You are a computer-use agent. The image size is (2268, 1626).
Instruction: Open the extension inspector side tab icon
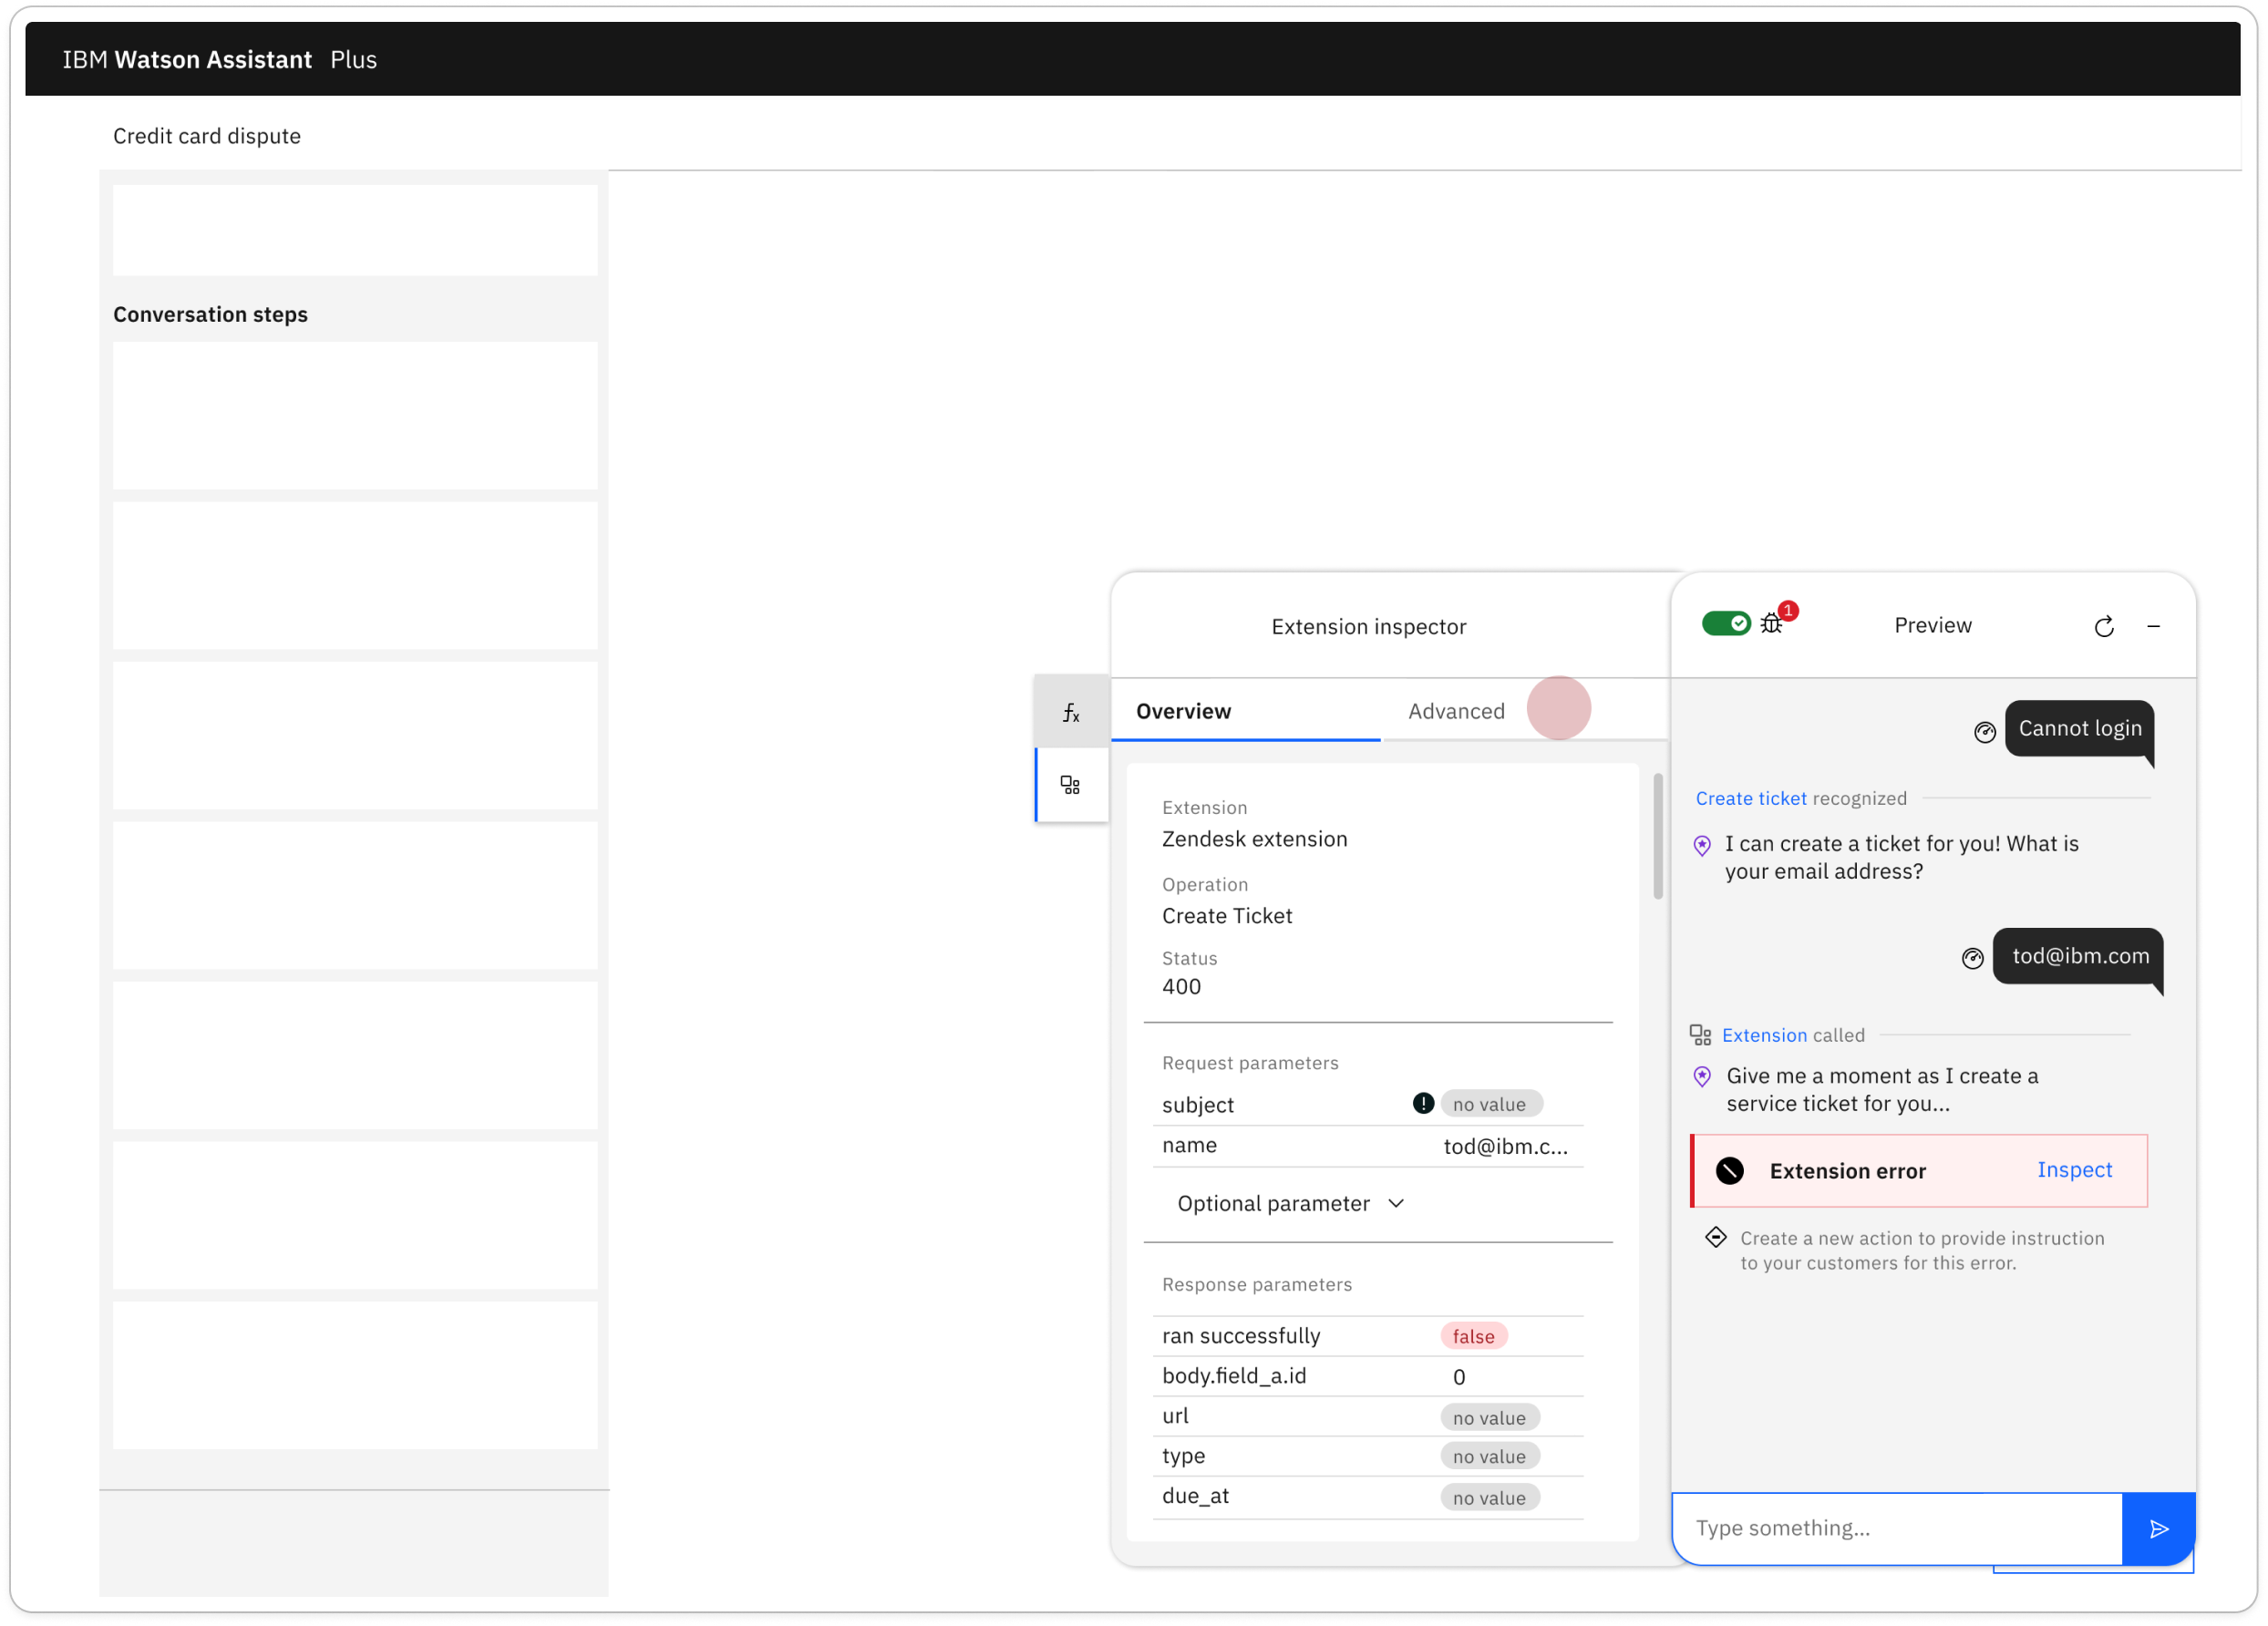click(x=1071, y=785)
